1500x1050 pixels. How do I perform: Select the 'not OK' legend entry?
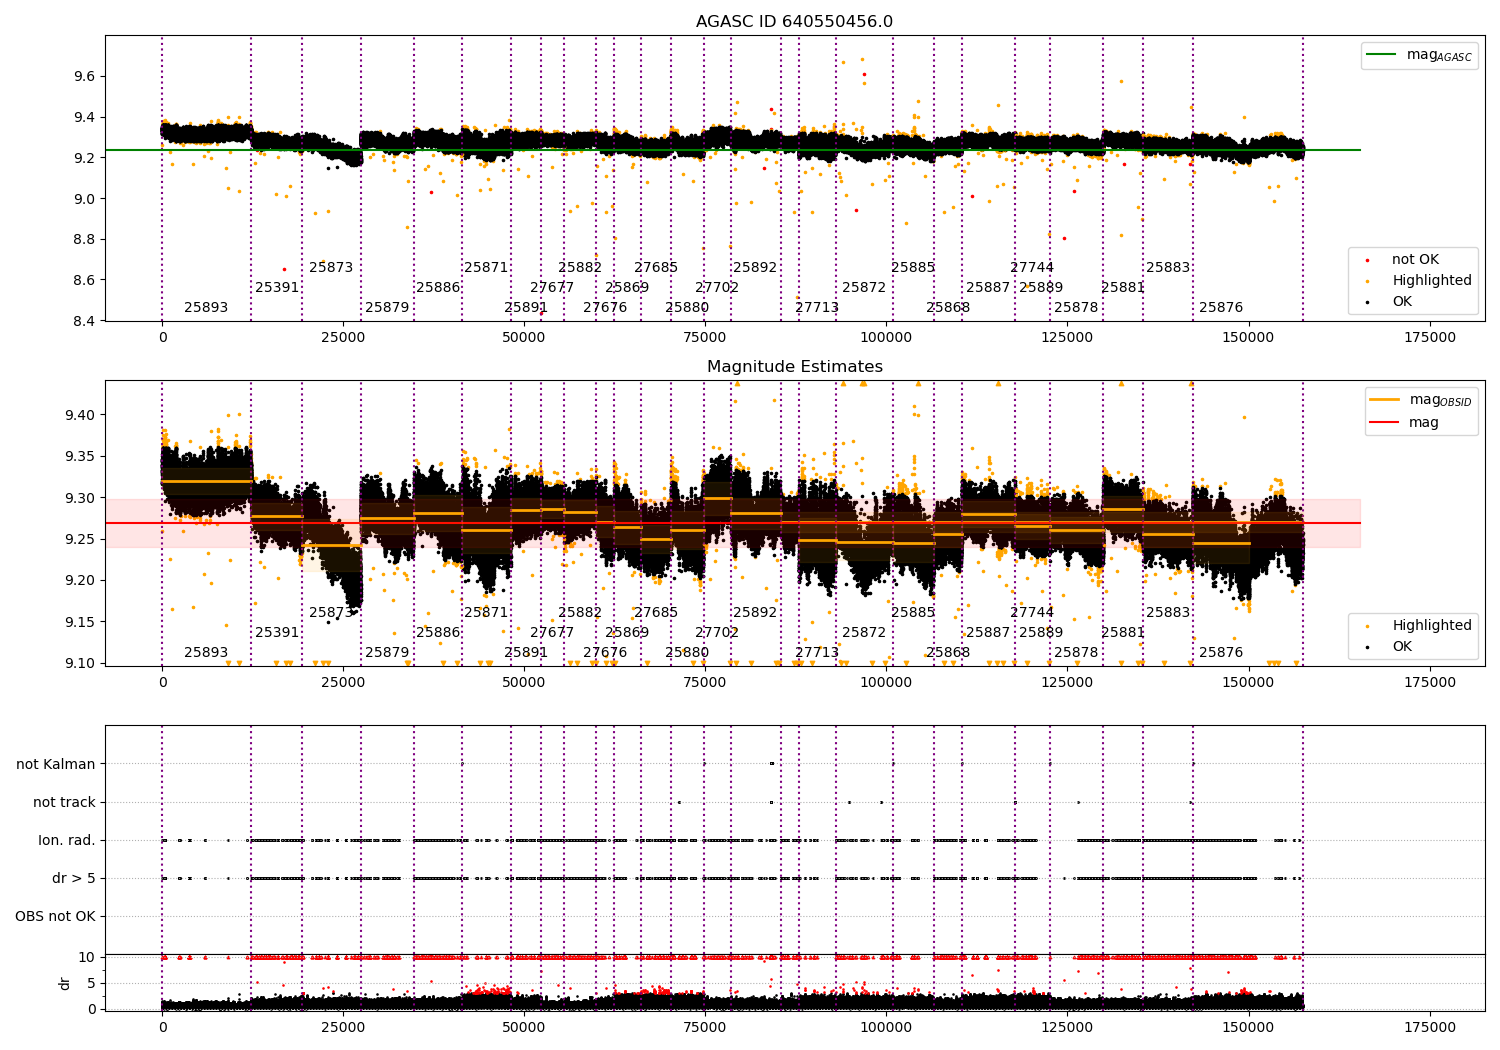tap(1415, 260)
